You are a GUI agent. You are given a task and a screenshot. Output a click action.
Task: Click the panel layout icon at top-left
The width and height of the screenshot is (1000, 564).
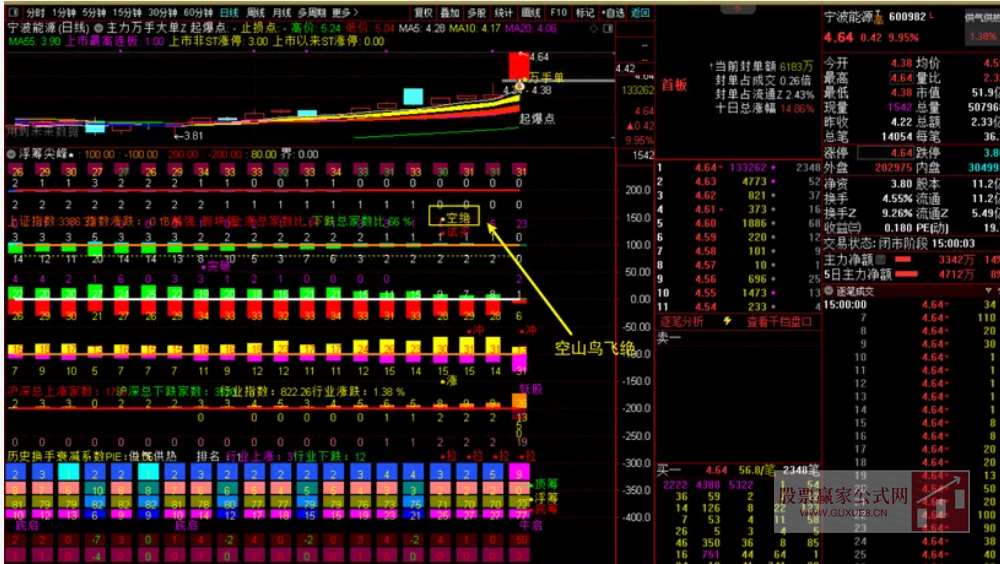[x=11, y=13]
